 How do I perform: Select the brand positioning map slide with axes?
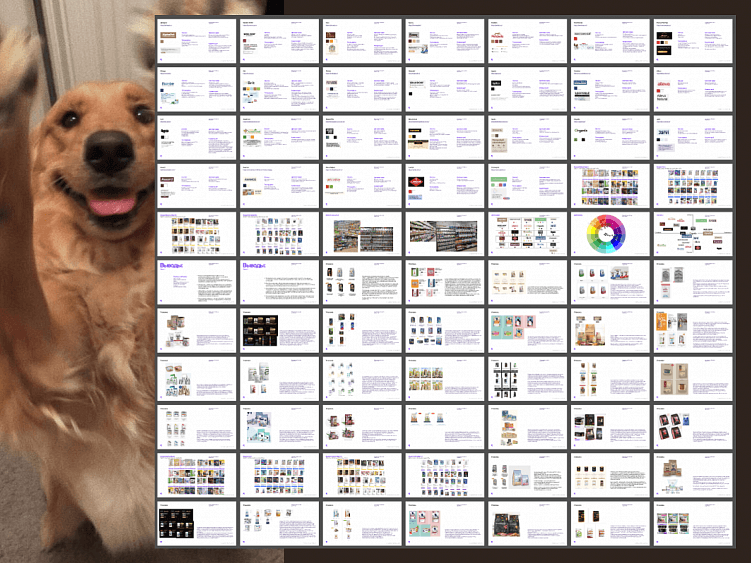[x=693, y=234]
